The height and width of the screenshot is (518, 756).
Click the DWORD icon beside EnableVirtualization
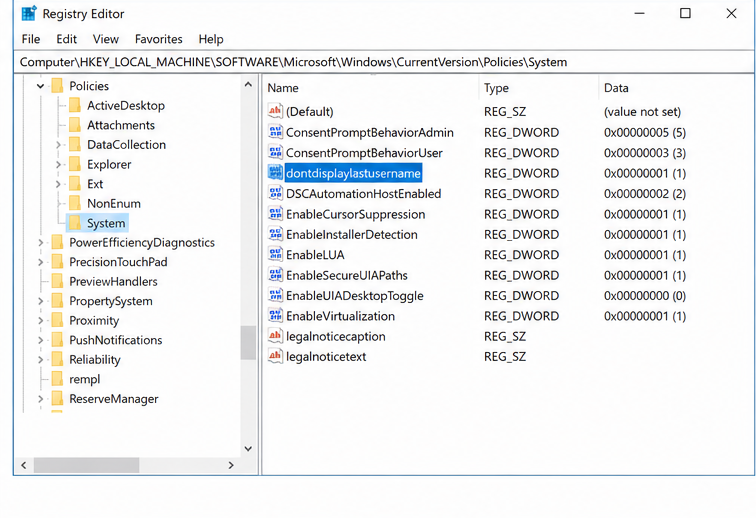[x=275, y=315]
